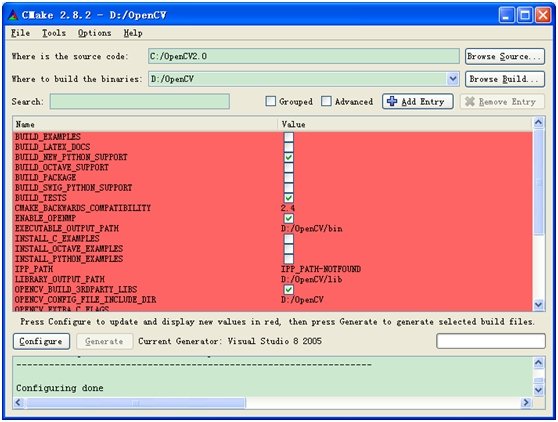Click the Browse Build button
Viewport: 558px width, 422px height.
[505, 79]
